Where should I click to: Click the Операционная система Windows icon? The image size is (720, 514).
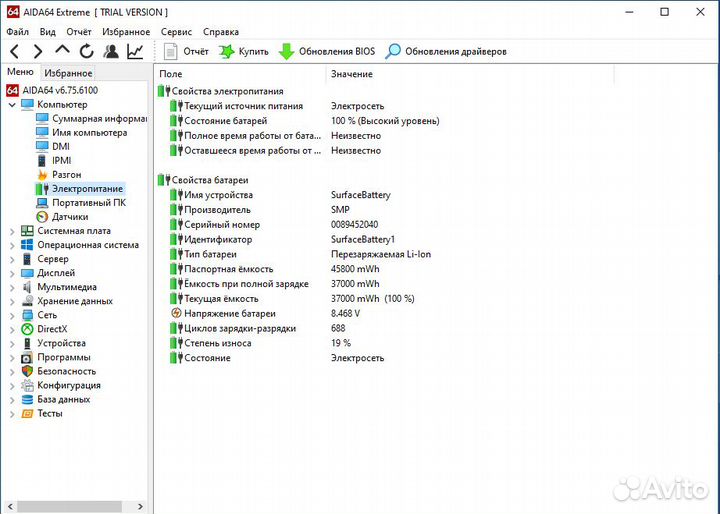[x=27, y=245]
